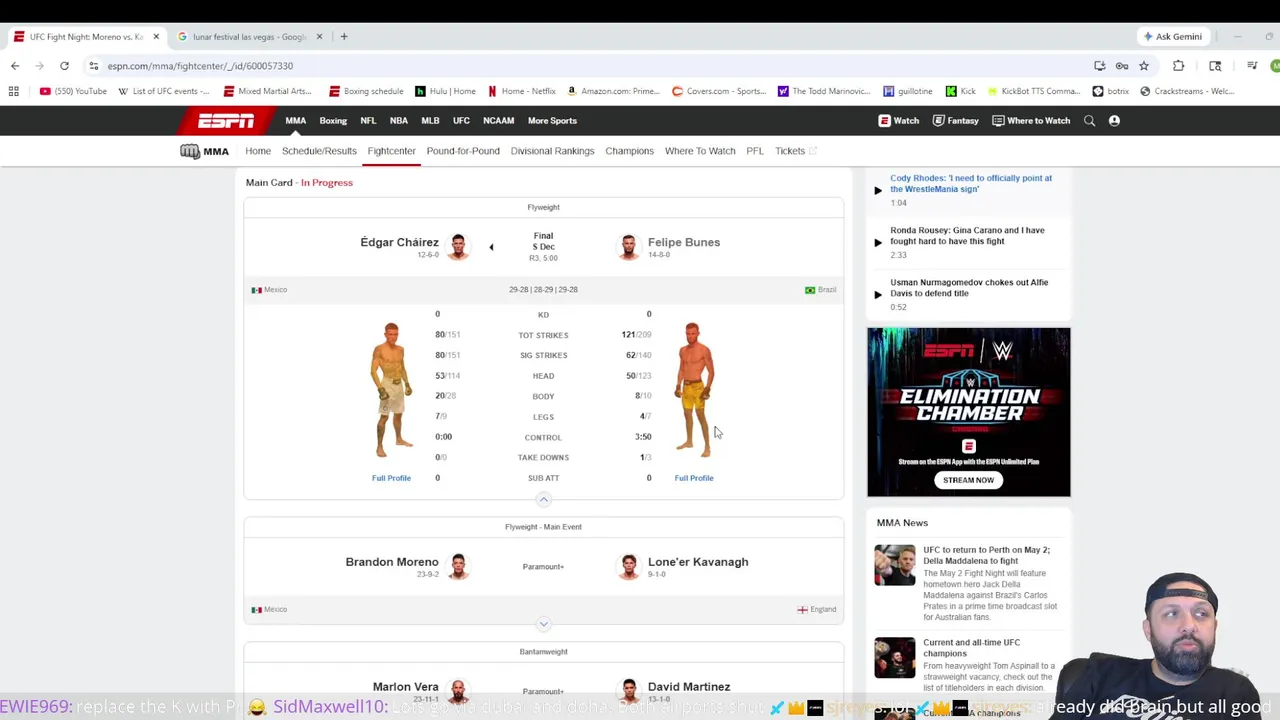Open the Kick bookmark
Screen dimensions: 1280x720
pyautogui.click(x=961, y=91)
